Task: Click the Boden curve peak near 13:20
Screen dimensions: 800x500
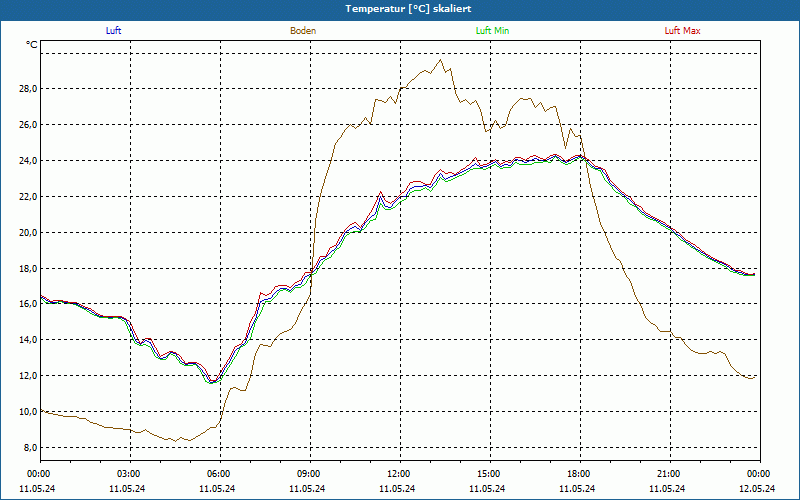Action: coord(441,60)
